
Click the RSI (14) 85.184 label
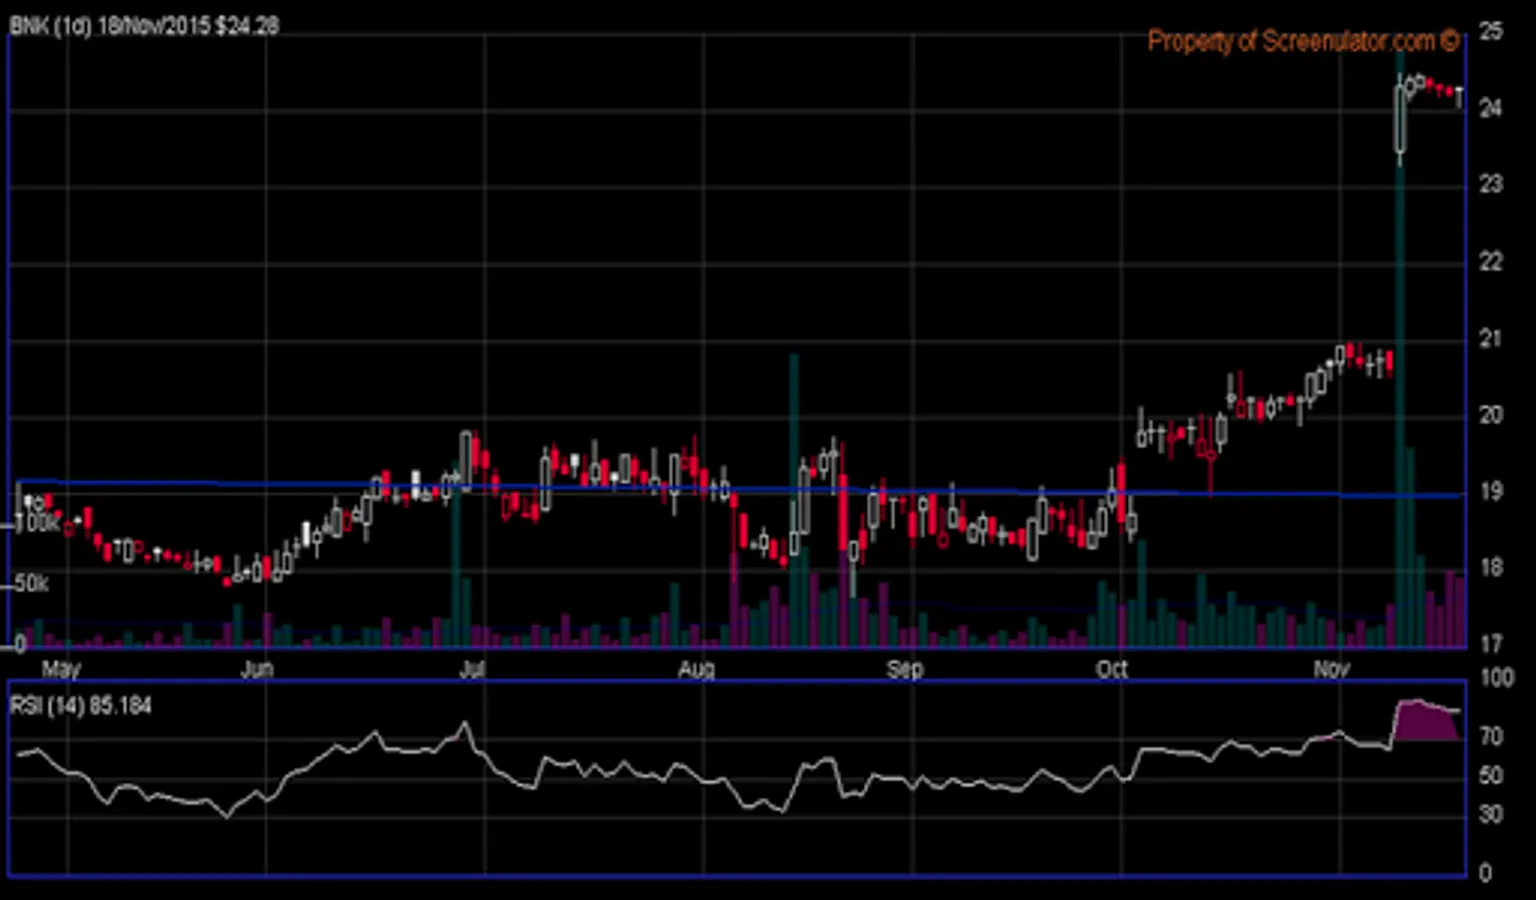pos(81,706)
